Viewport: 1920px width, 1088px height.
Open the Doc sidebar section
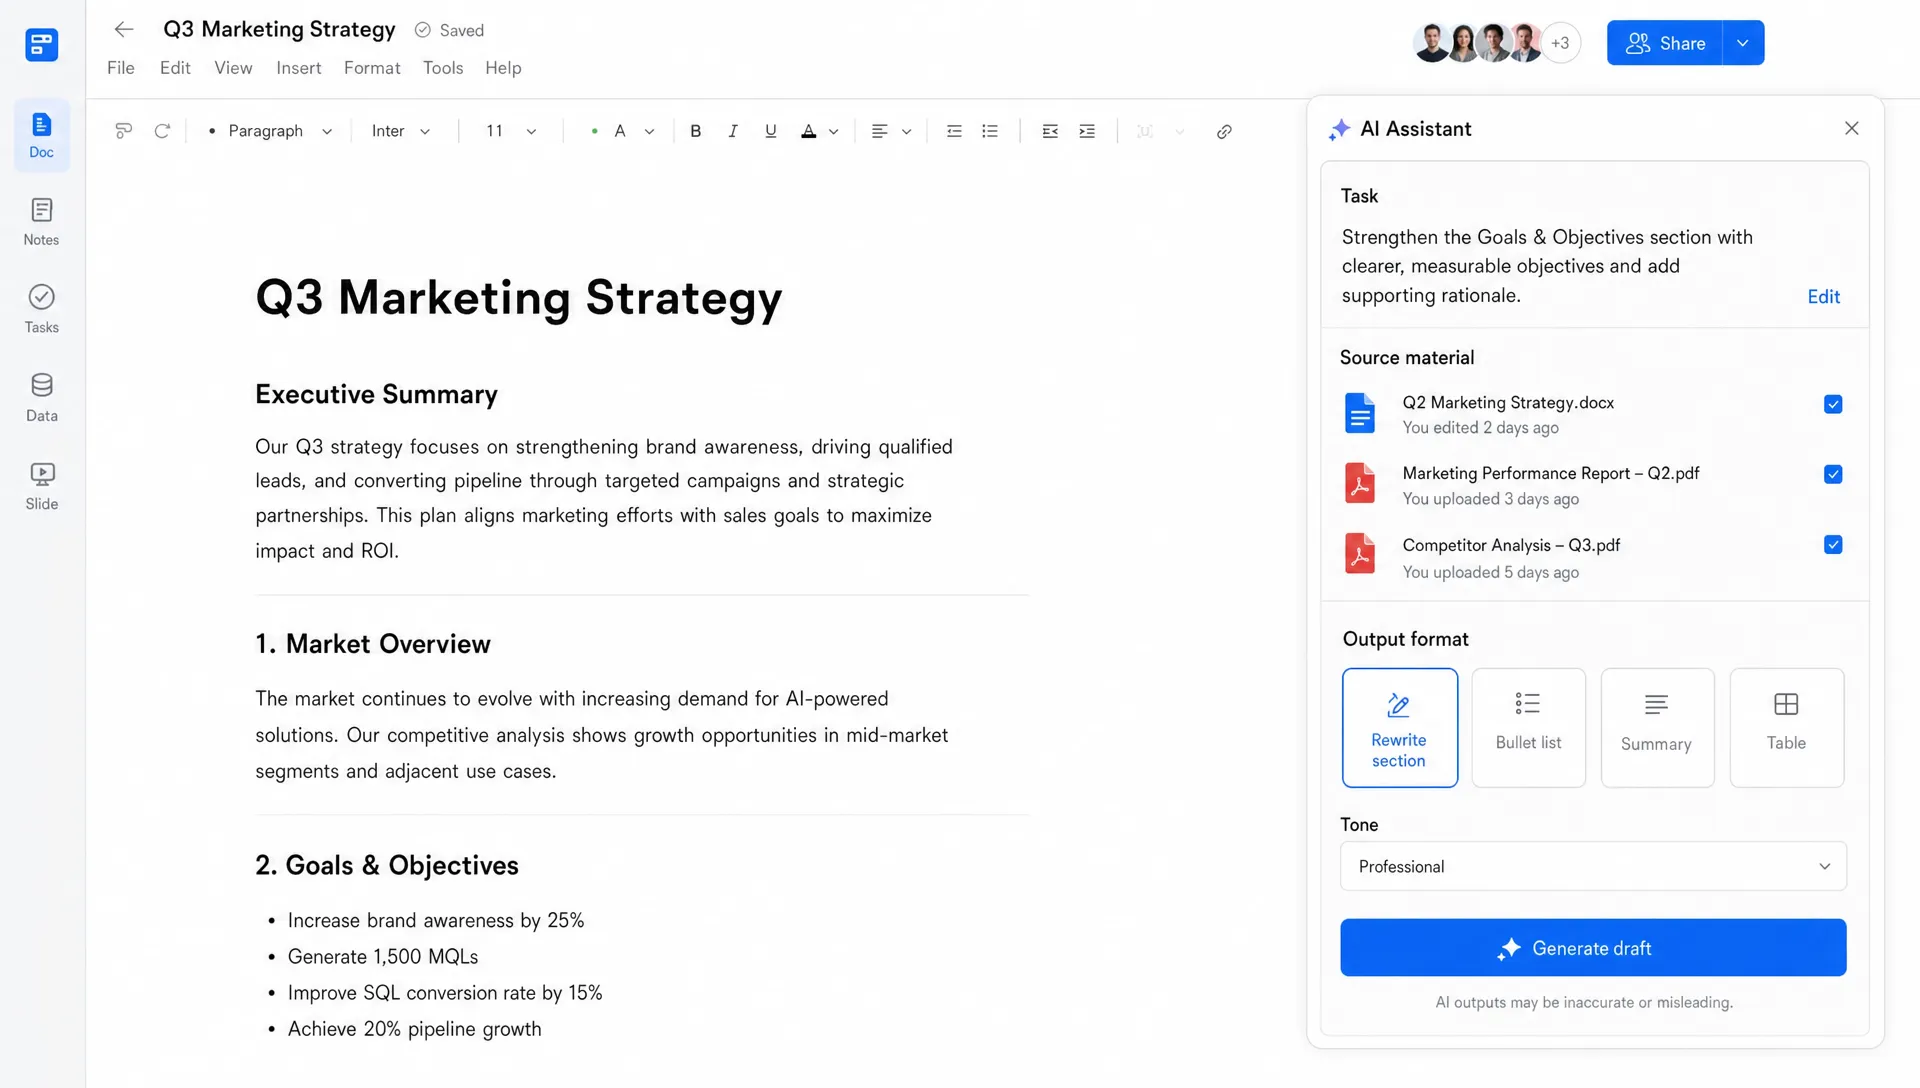pyautogui.click(x=41, y=135)
